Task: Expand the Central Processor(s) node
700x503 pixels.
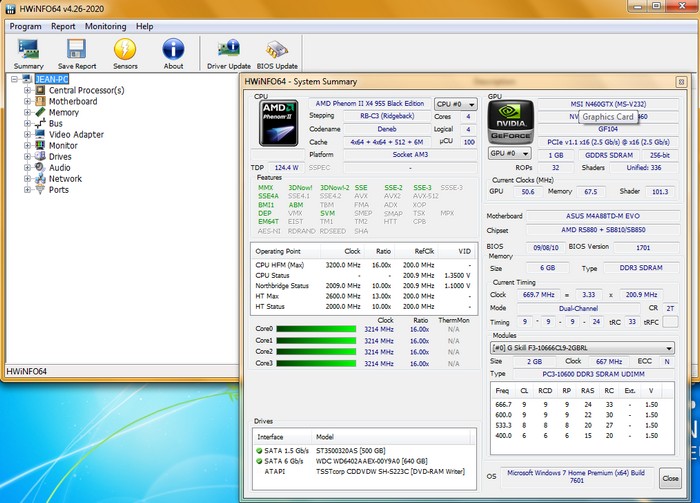Action: [27, 90]
